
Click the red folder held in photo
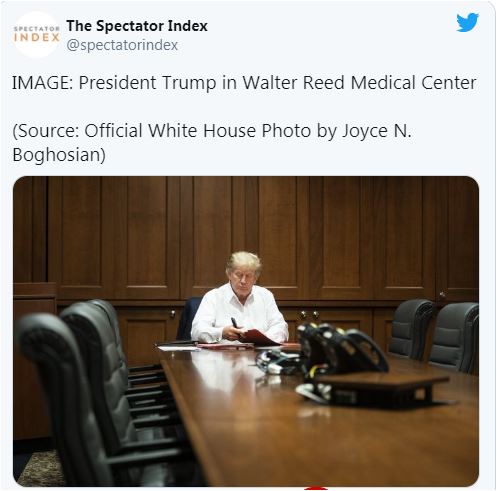pos(258,337)
